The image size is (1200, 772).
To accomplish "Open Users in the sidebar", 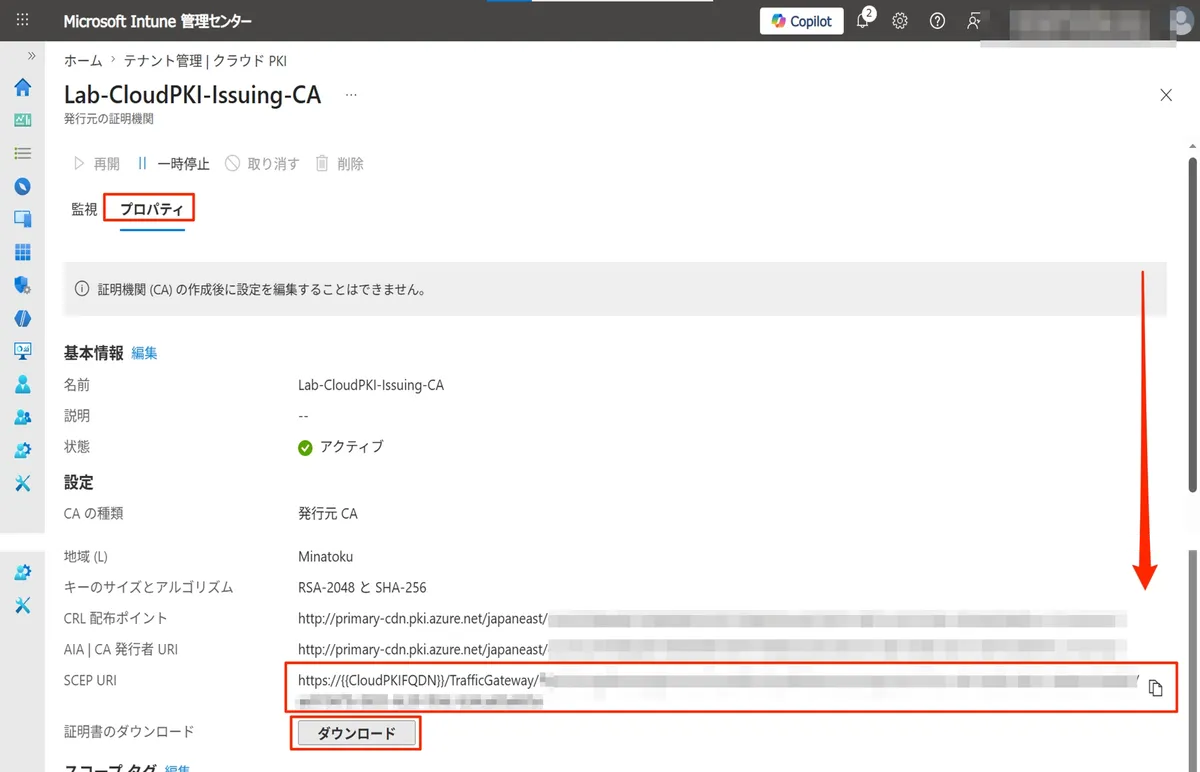I will point(22,384).
